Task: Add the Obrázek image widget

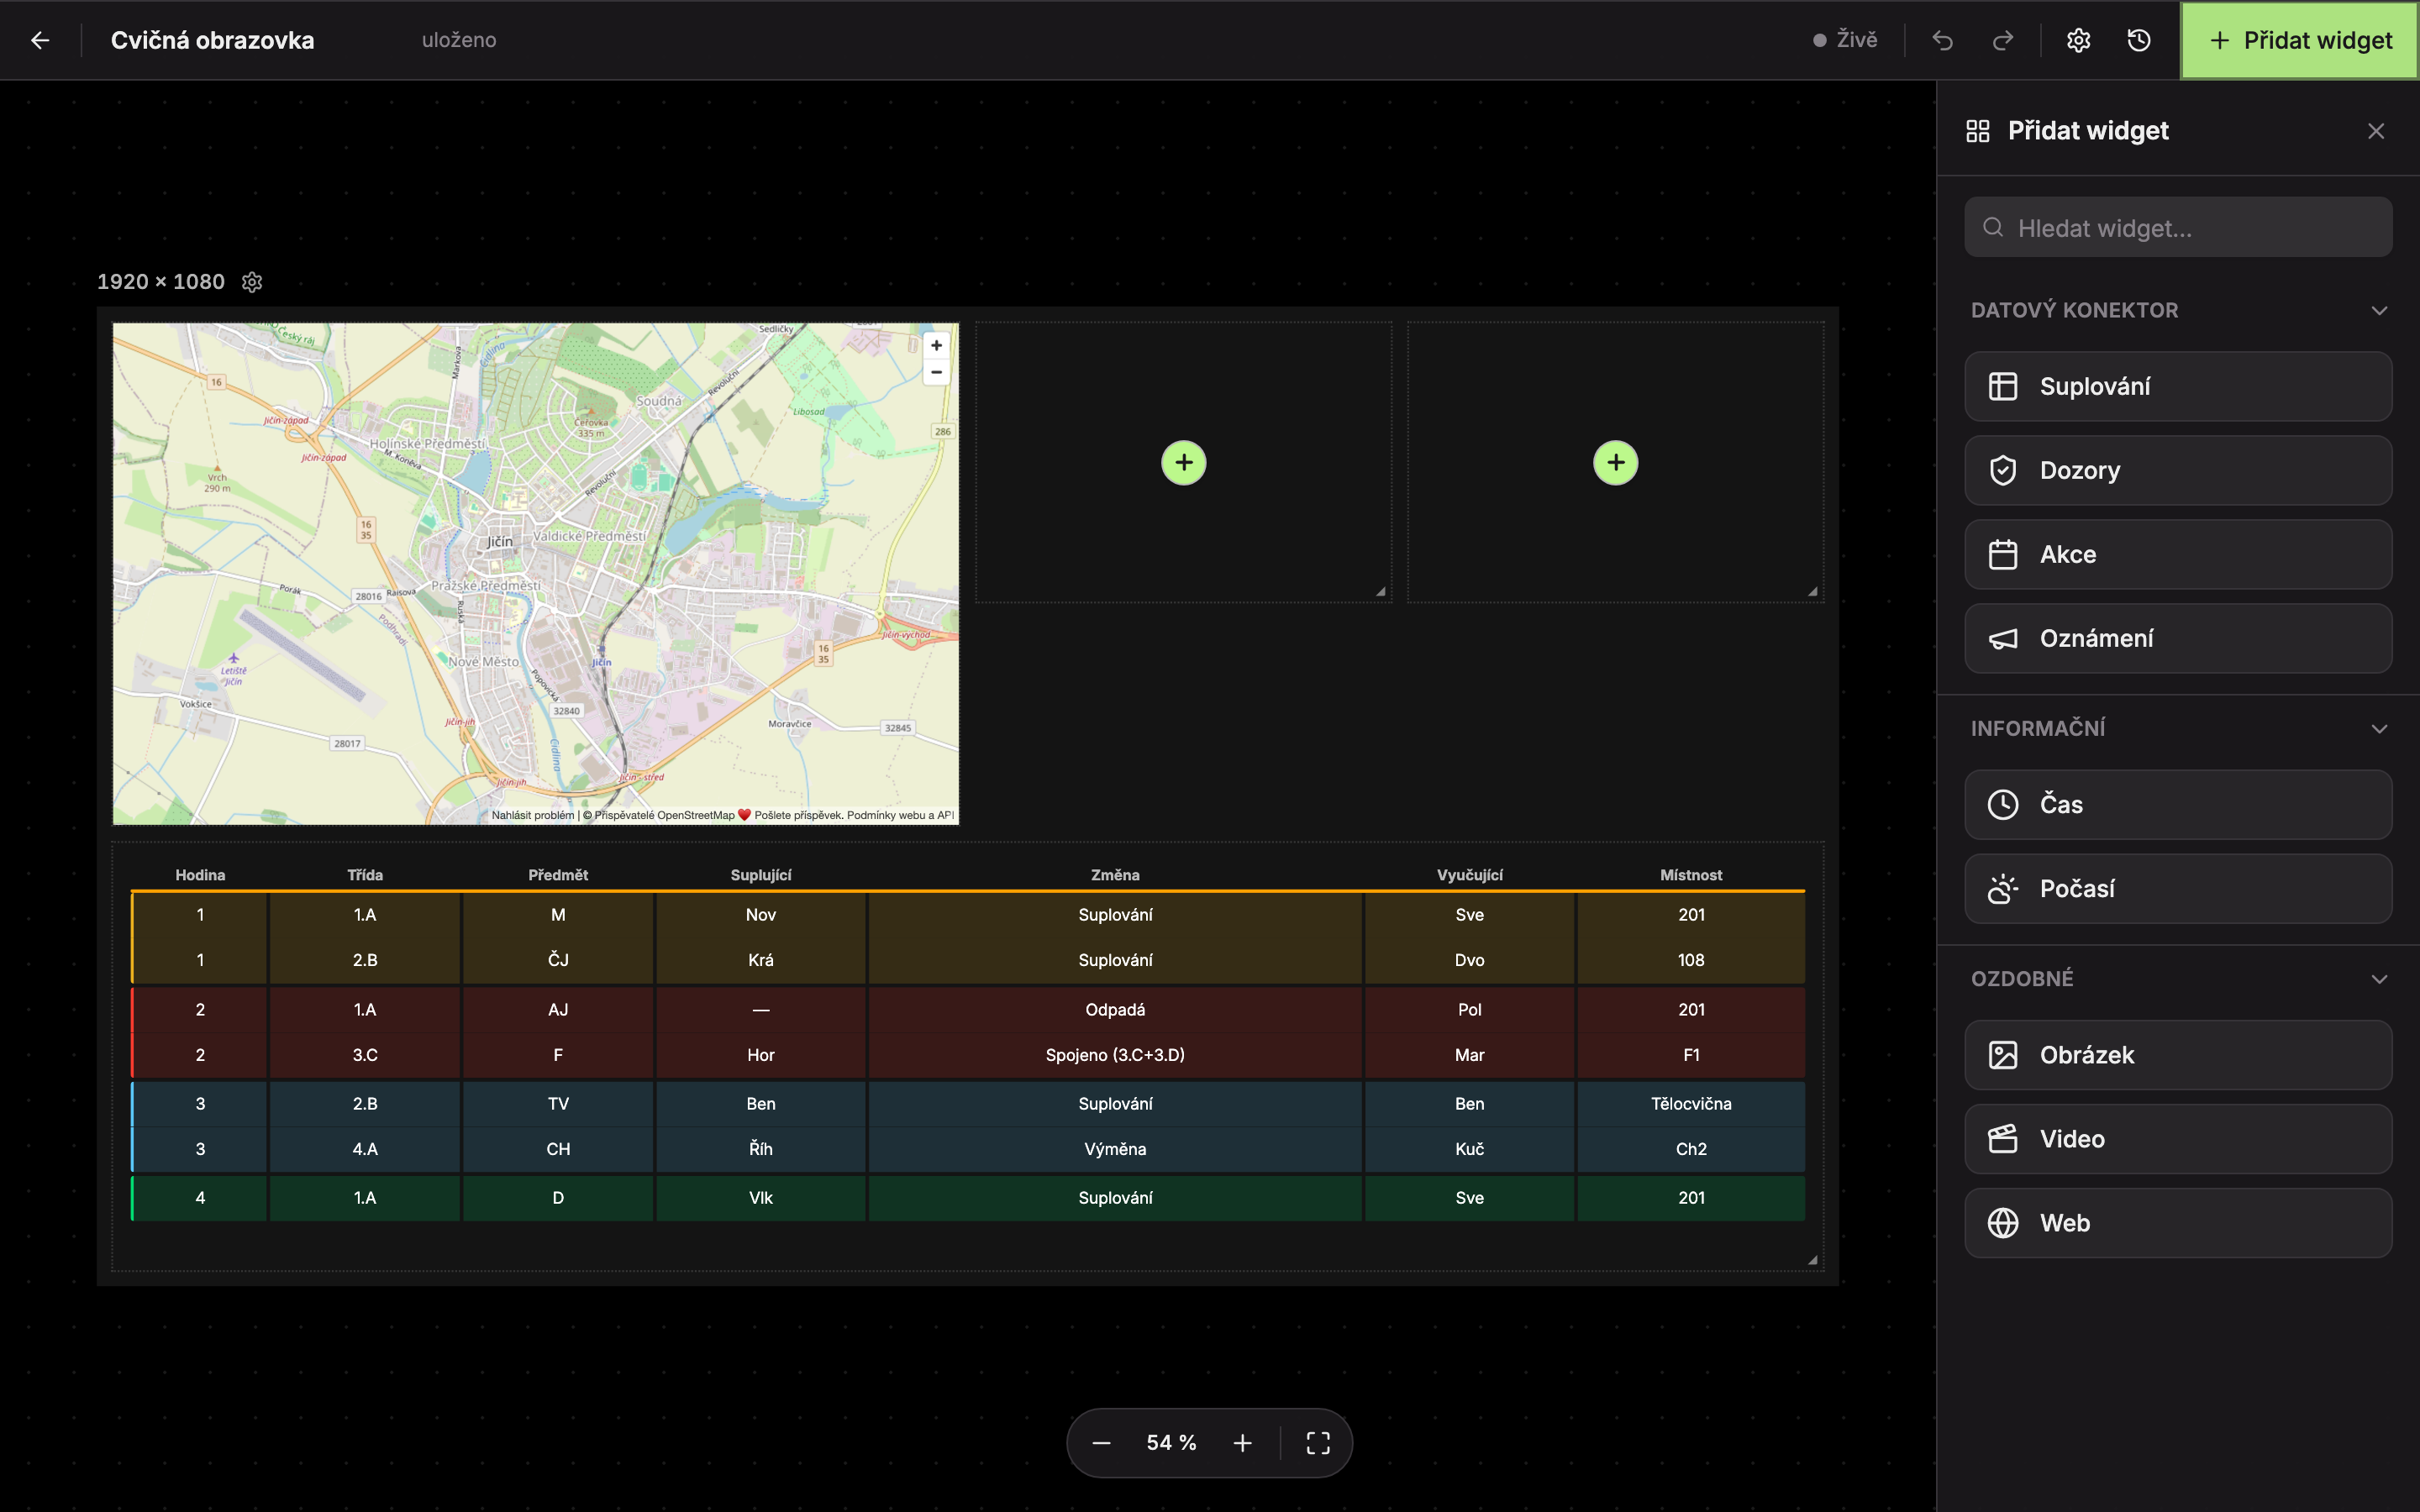Action: click(2178, 1055)
